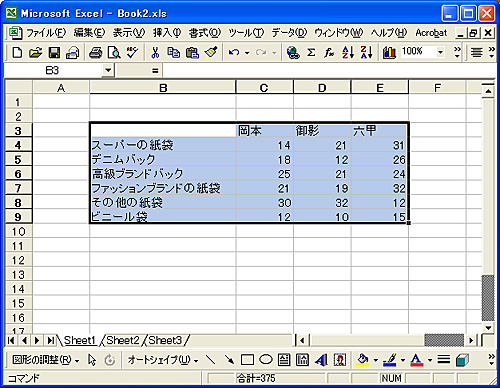Jump to first sheet tab arrow

(x=11, y=340)
